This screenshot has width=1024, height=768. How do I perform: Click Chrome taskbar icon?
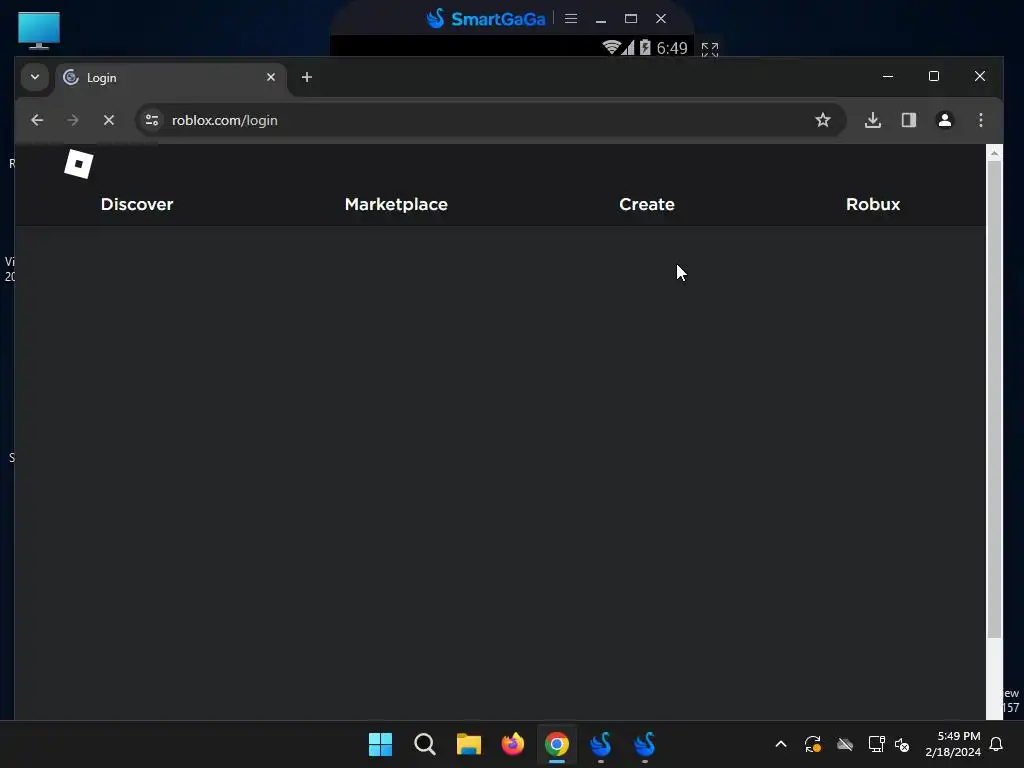pyautogui.click(x=557, y=744)
